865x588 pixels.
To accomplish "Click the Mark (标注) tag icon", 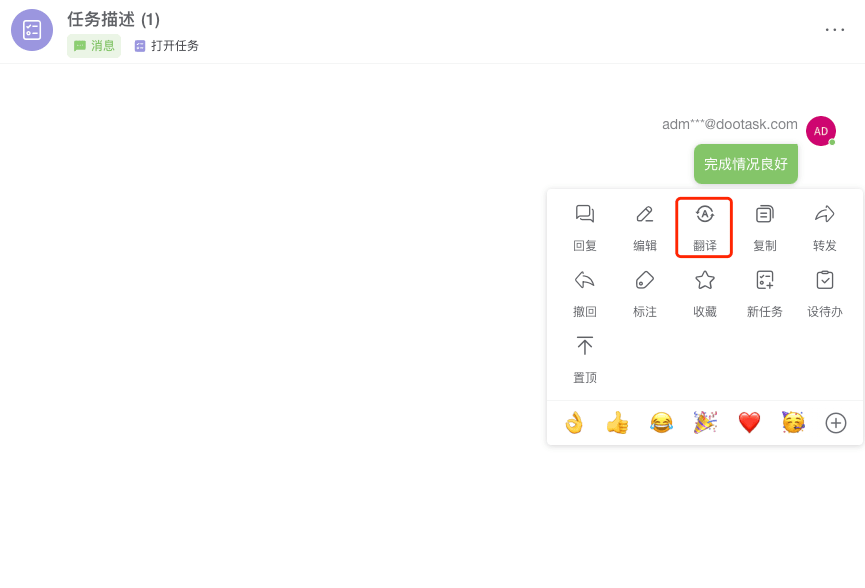I will pos(644,280).
